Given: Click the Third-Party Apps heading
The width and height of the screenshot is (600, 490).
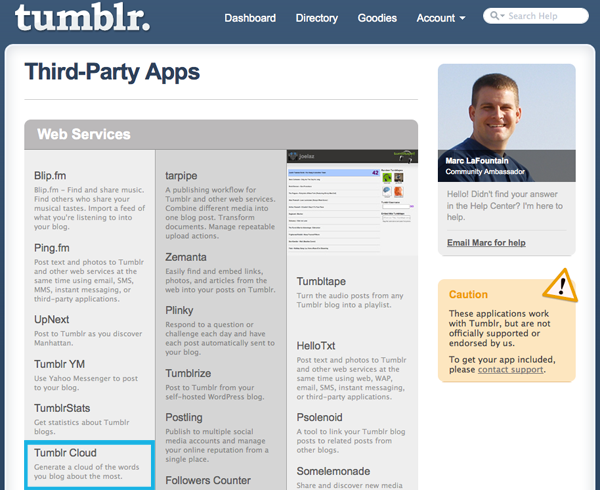Looking at the screenshot, I should [x=112, y=72].
